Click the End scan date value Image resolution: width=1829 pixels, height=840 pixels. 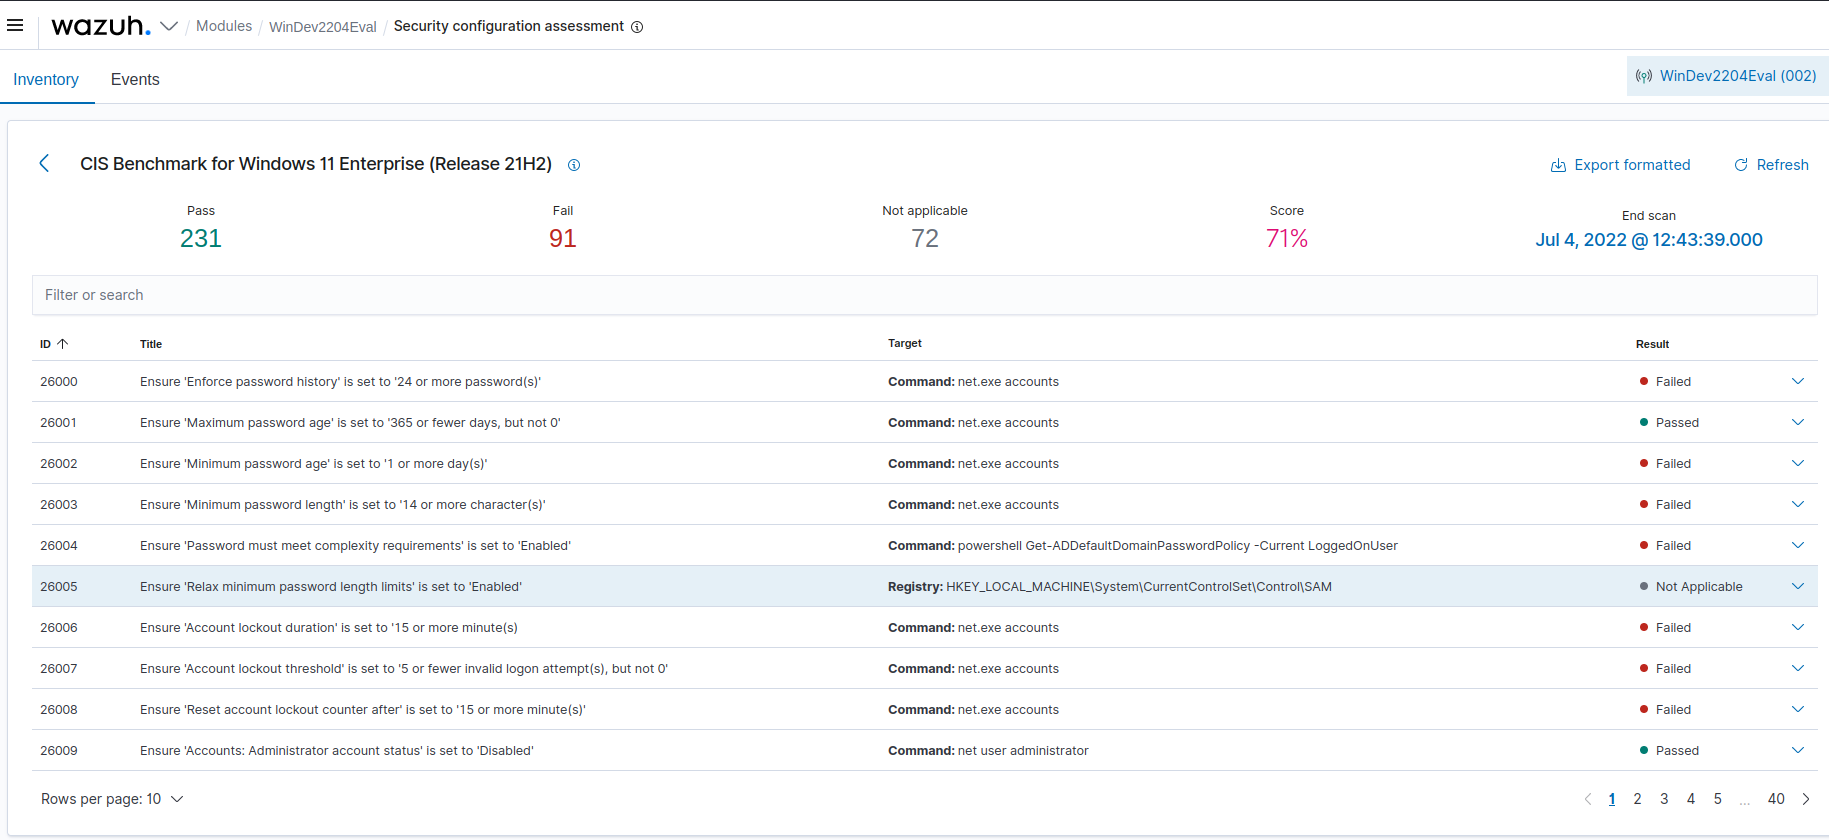pos(1649,240)
